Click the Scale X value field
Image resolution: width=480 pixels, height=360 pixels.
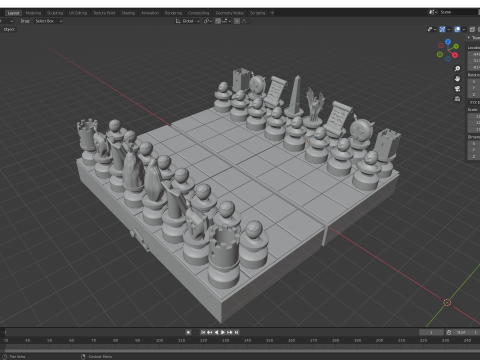point(474,116)
